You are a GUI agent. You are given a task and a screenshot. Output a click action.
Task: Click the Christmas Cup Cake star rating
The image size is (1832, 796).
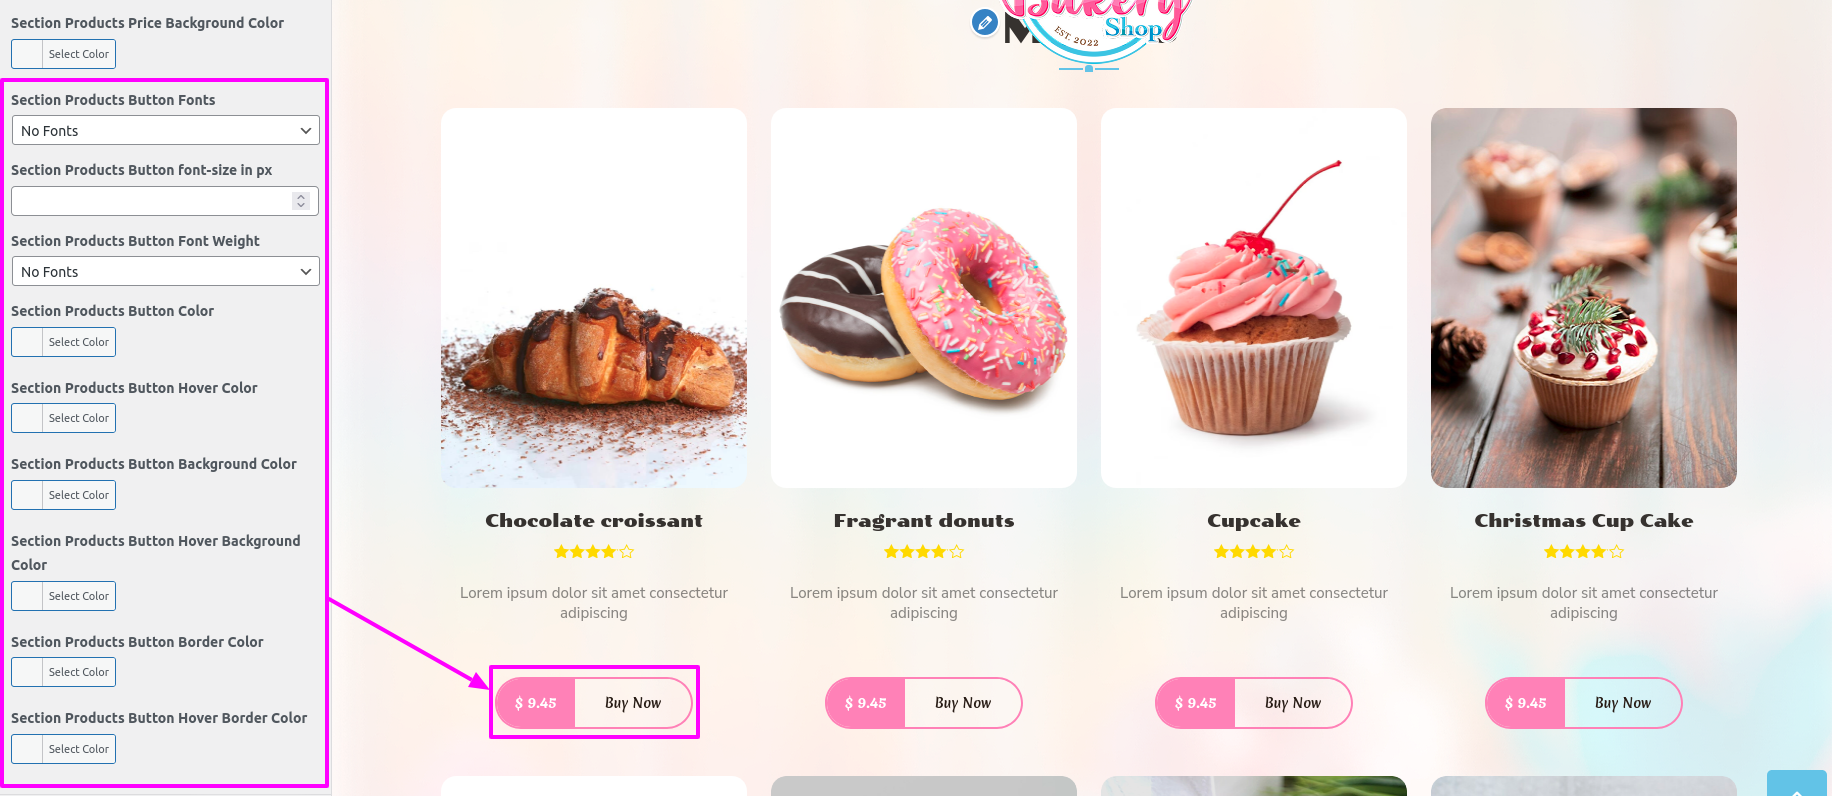(x=1584, y=552)
